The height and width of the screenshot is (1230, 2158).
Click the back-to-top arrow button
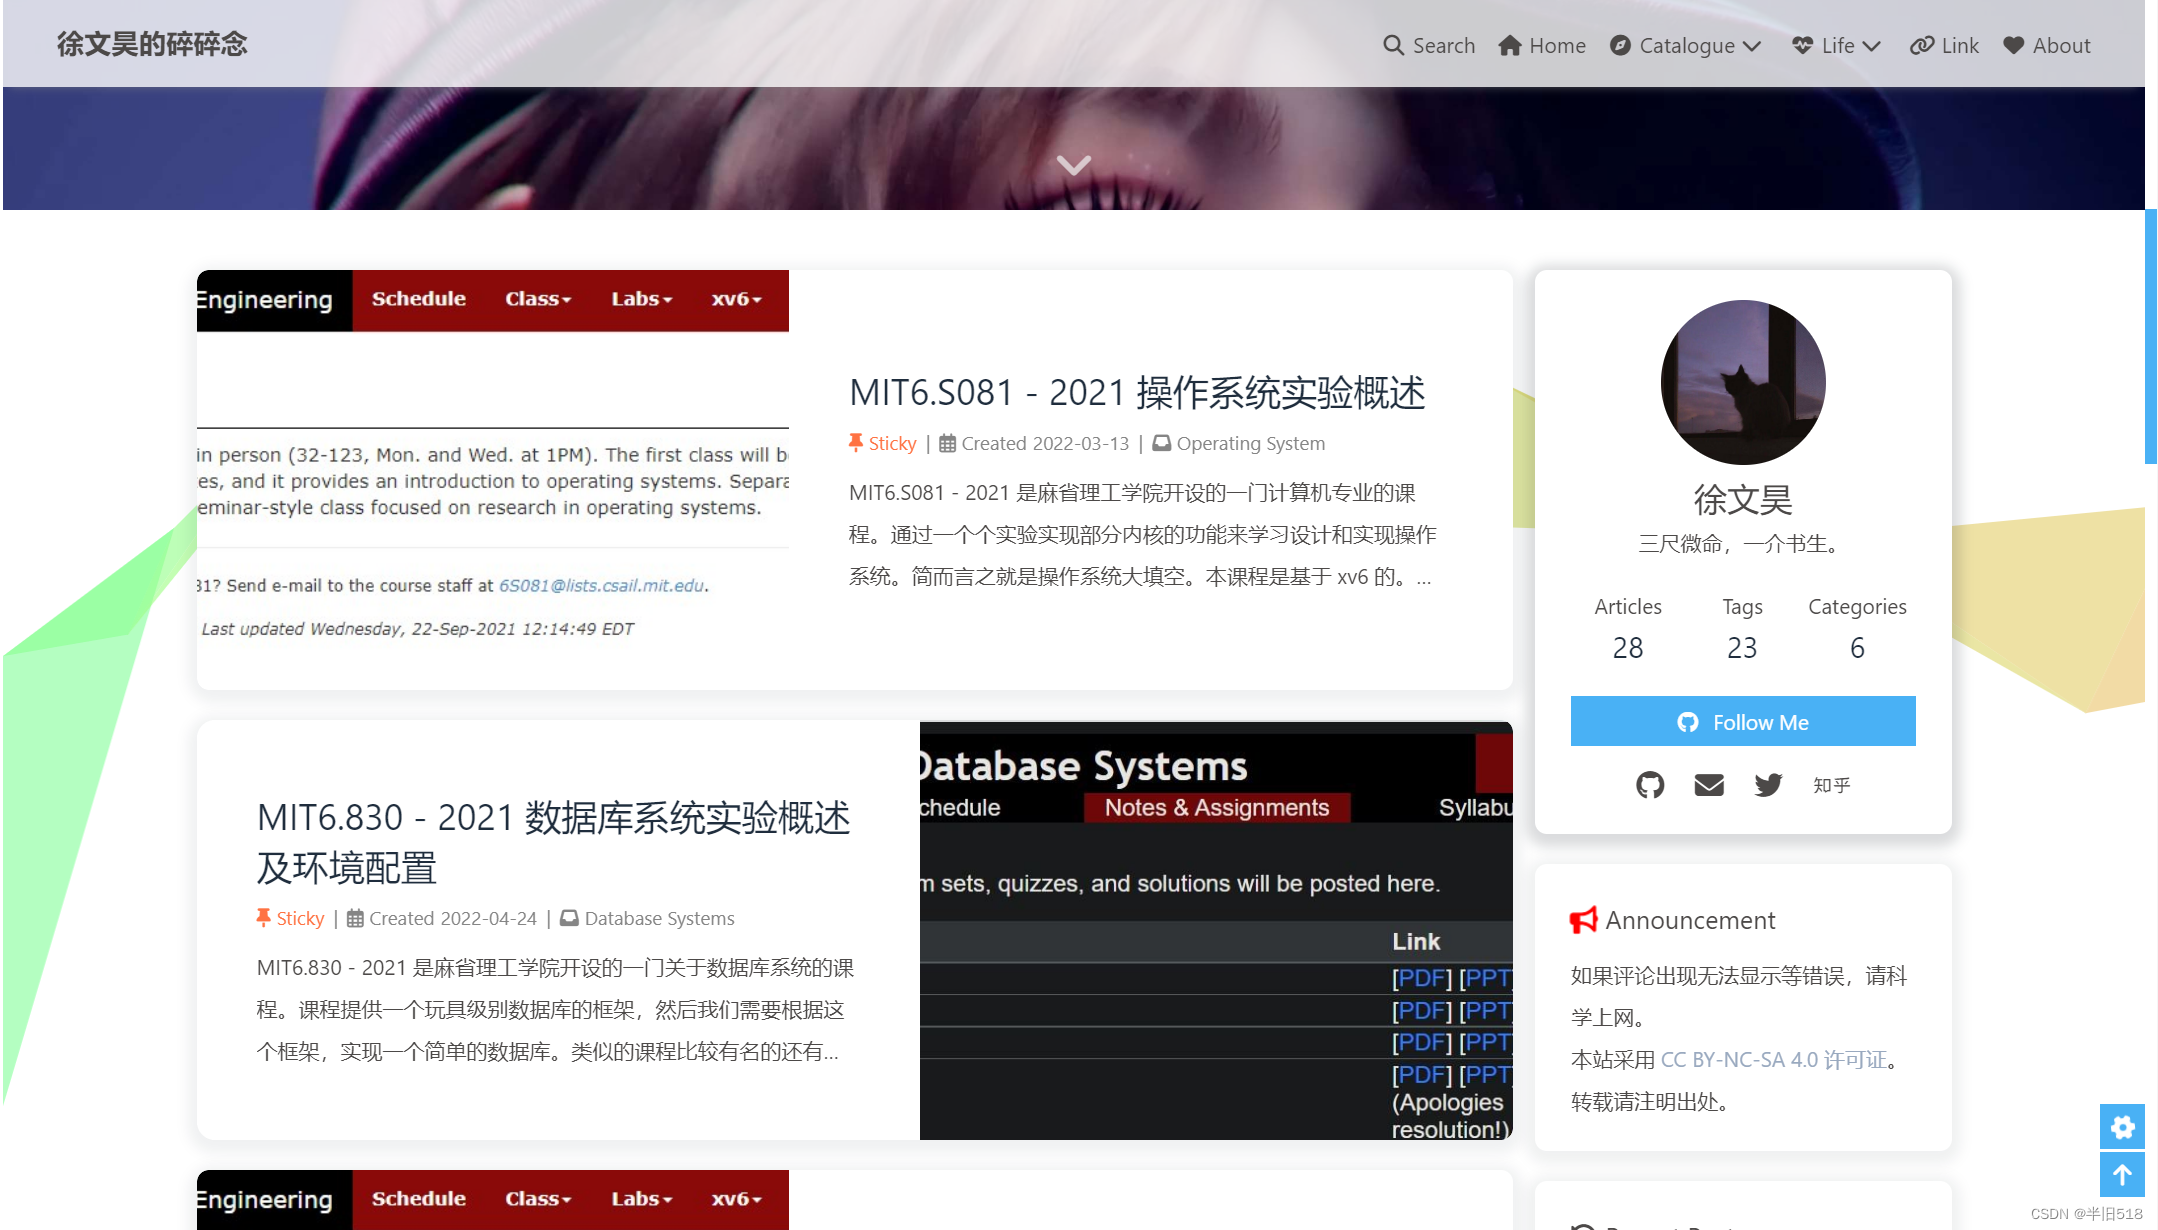tap(2122, 1174)
